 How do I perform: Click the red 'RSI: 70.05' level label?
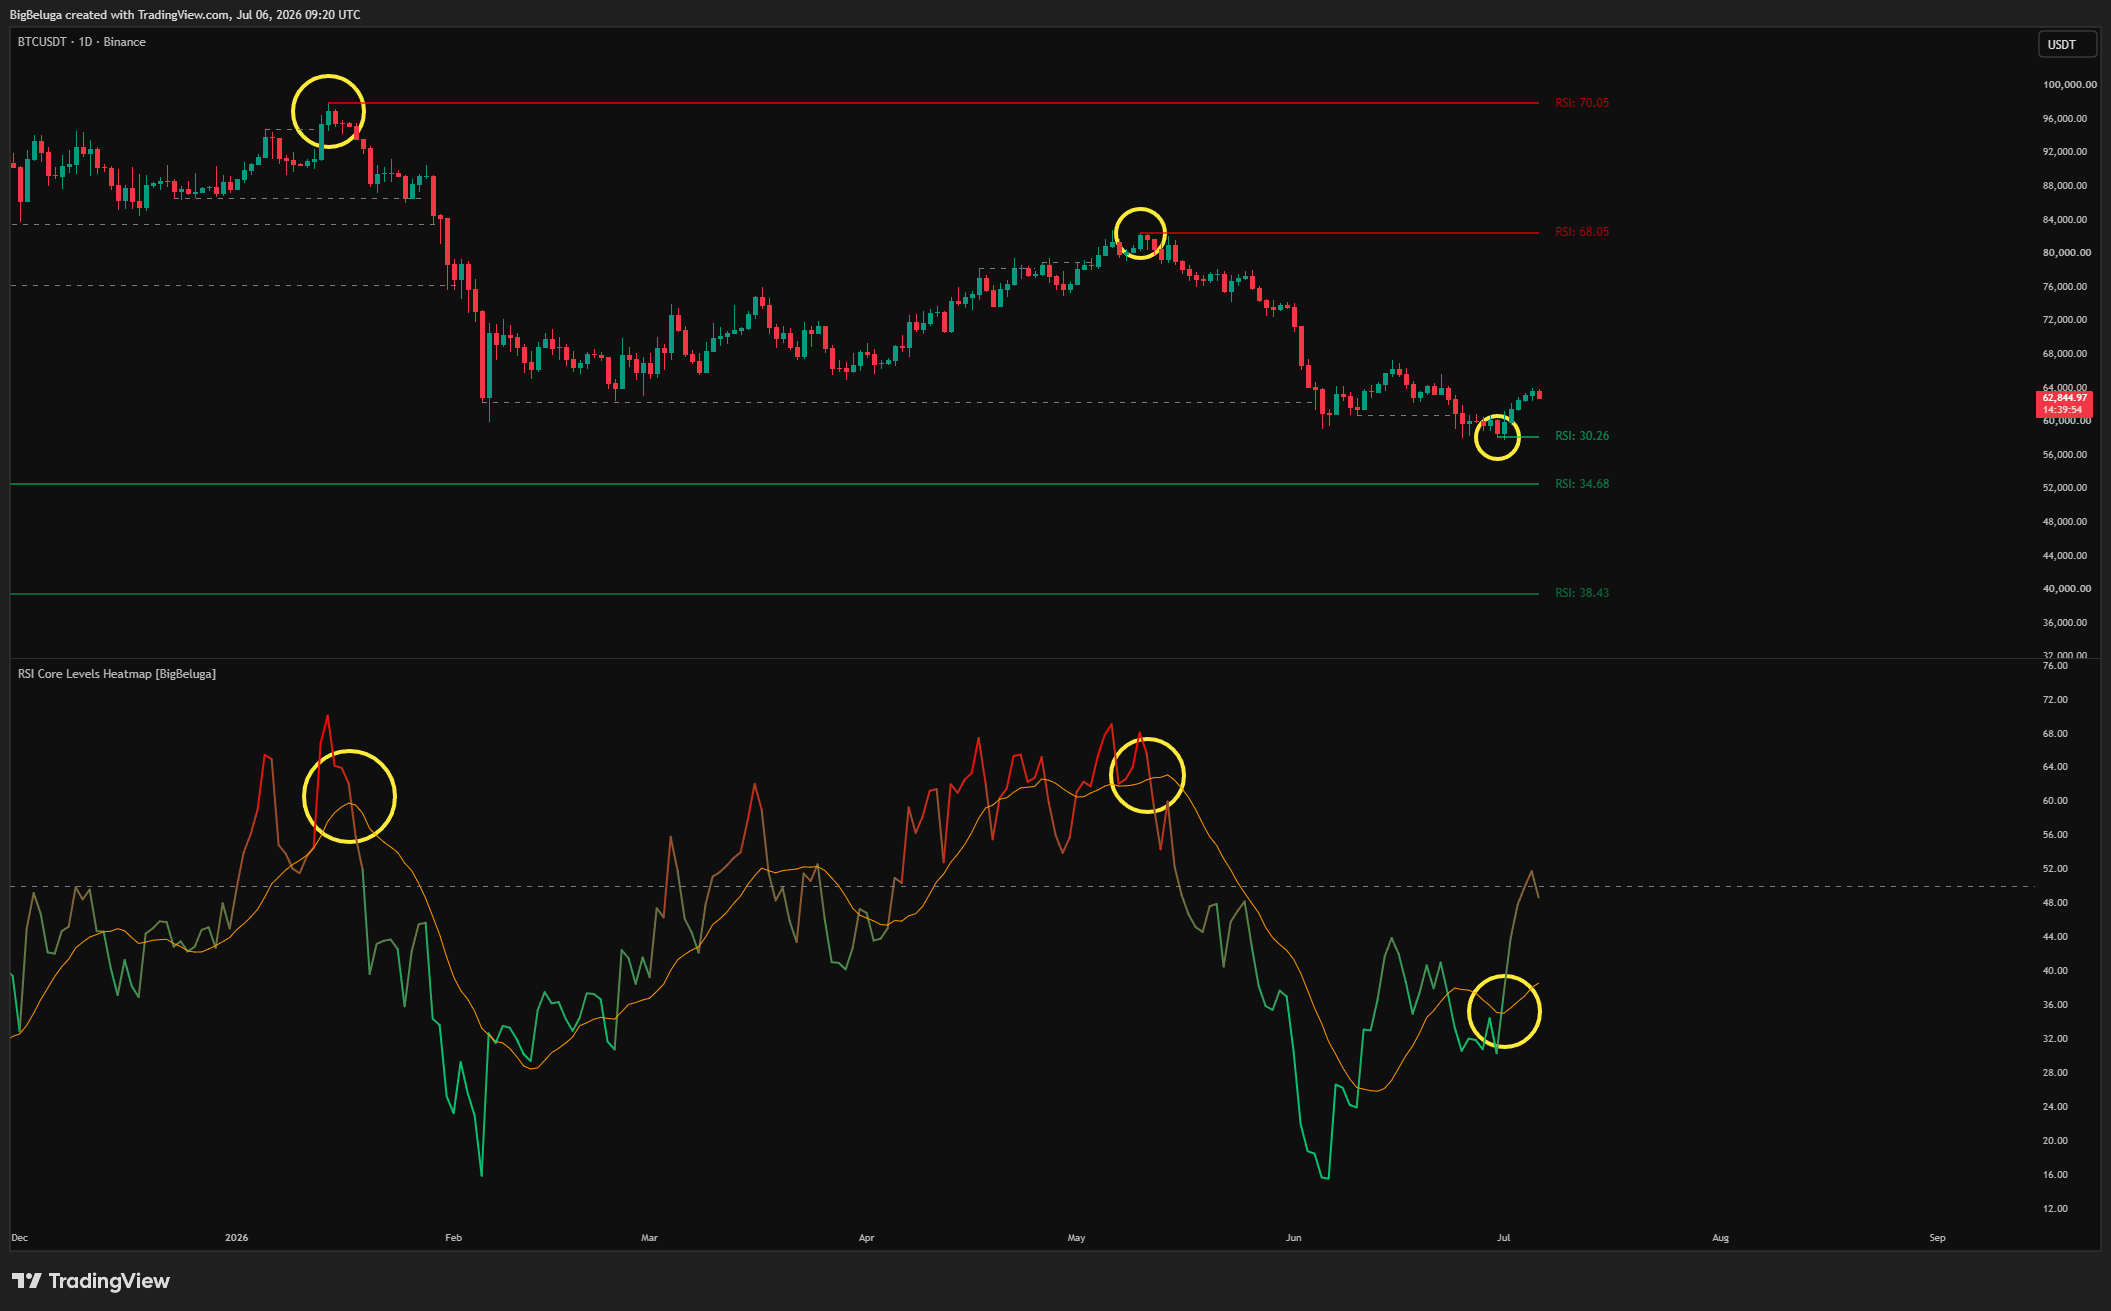pyautogui.click(x=1582, y=103)
